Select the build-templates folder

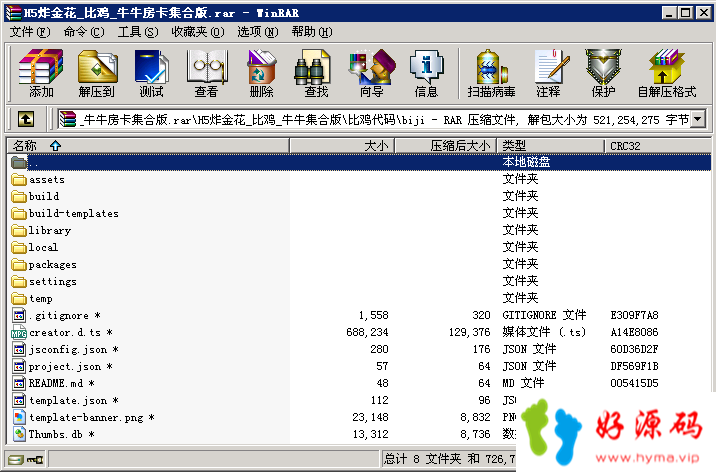click(x=65, y=213)
